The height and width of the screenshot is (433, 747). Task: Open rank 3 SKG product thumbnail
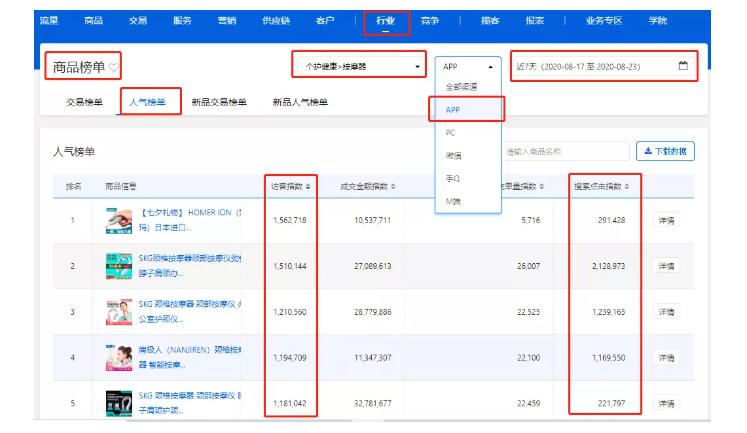tap(119, 312)
